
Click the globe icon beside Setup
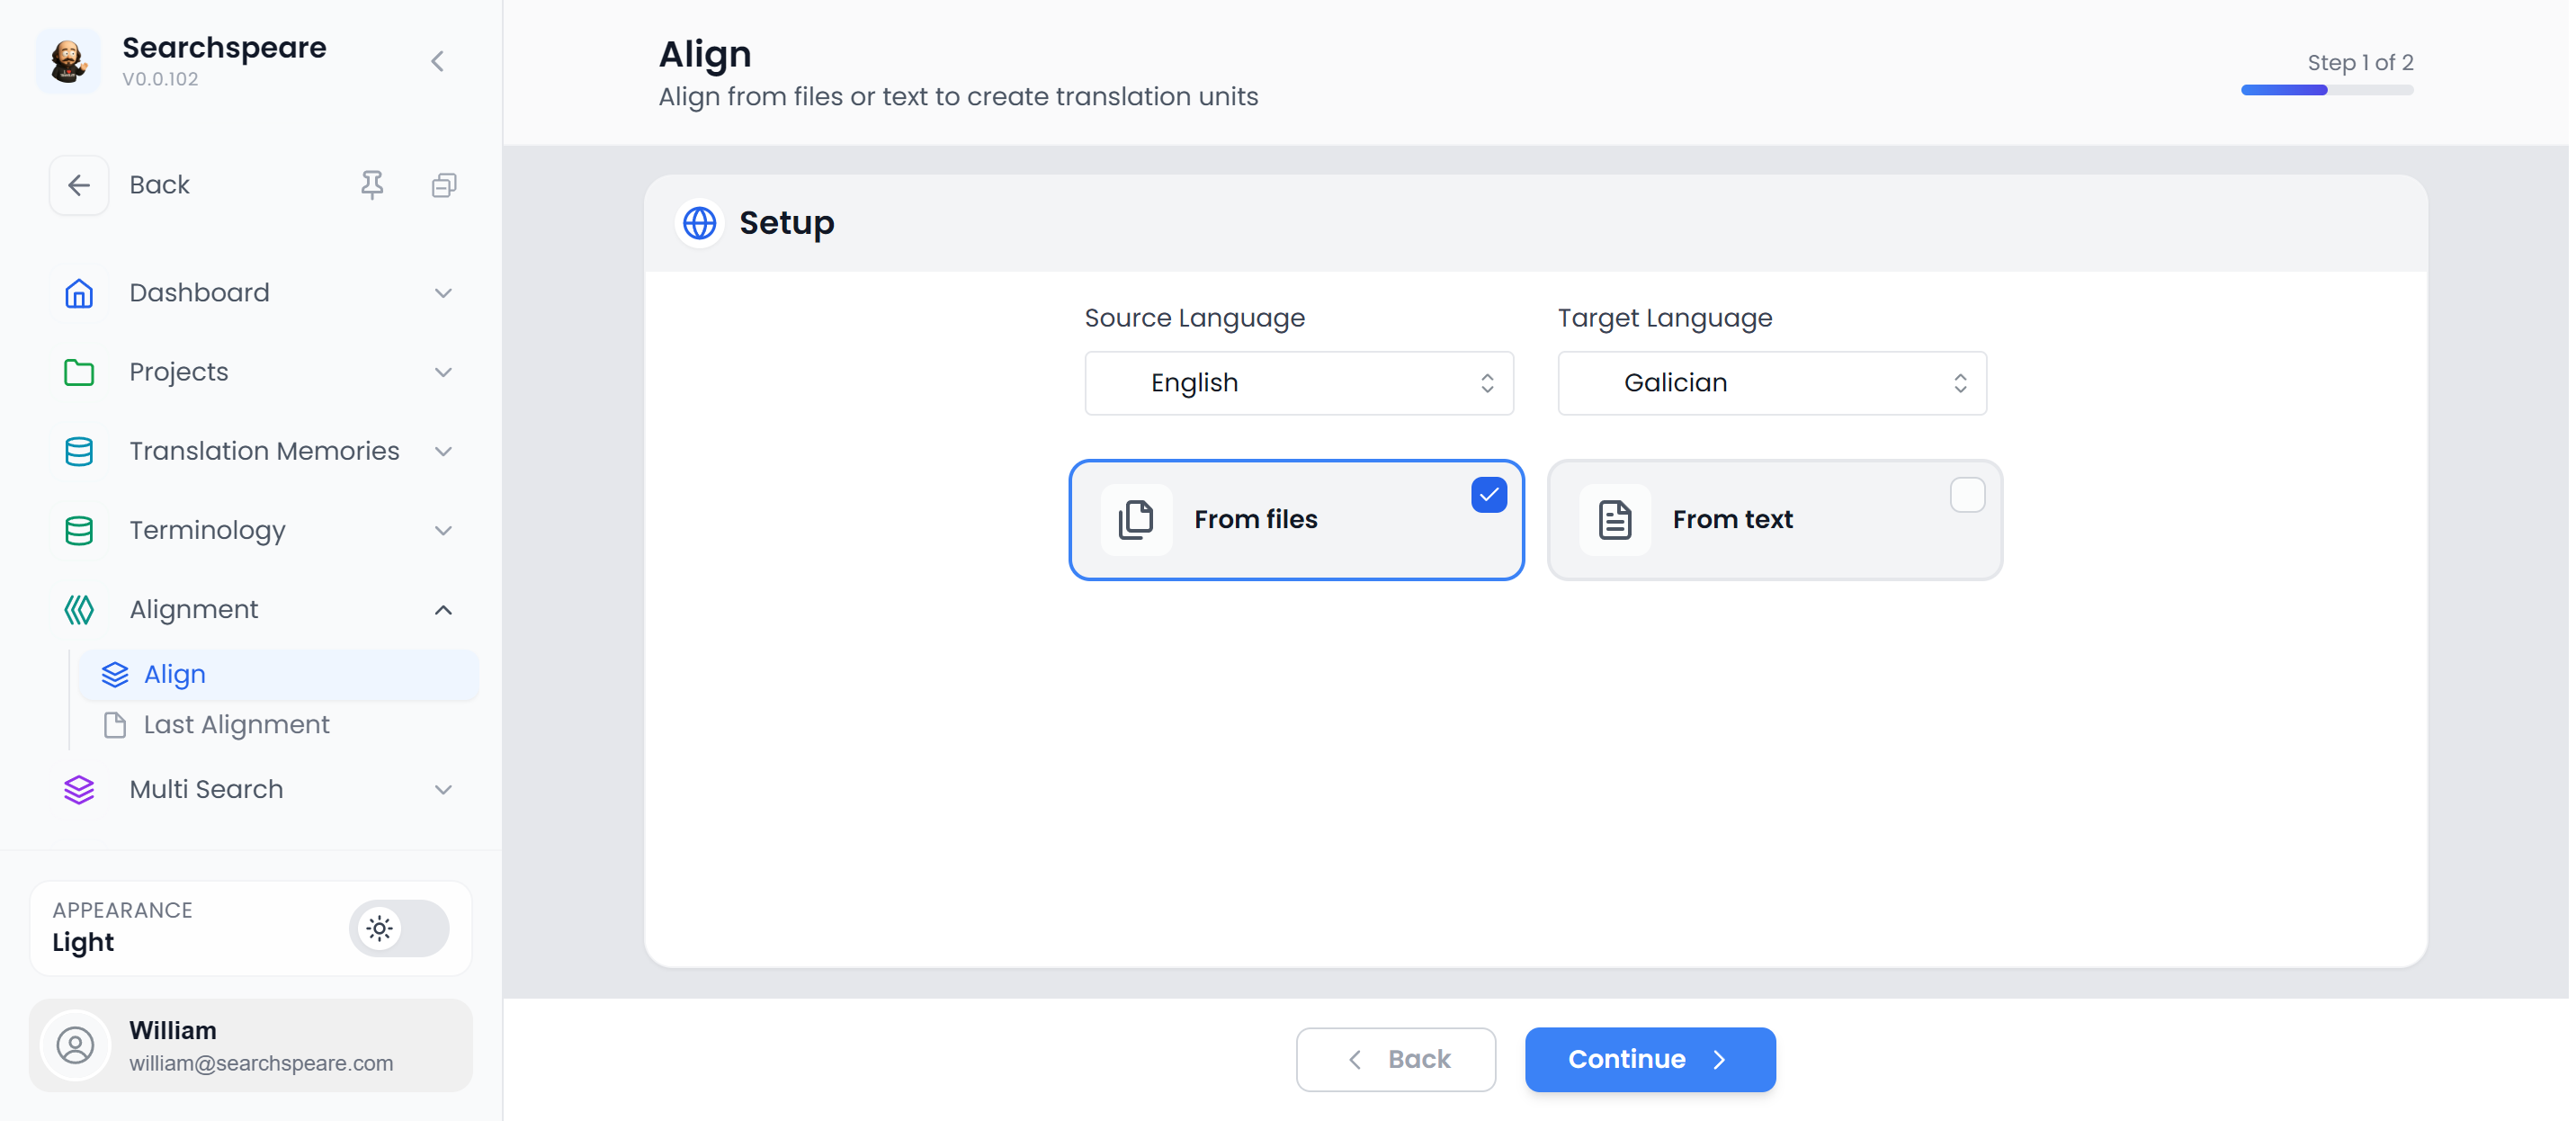pos(699,223)
